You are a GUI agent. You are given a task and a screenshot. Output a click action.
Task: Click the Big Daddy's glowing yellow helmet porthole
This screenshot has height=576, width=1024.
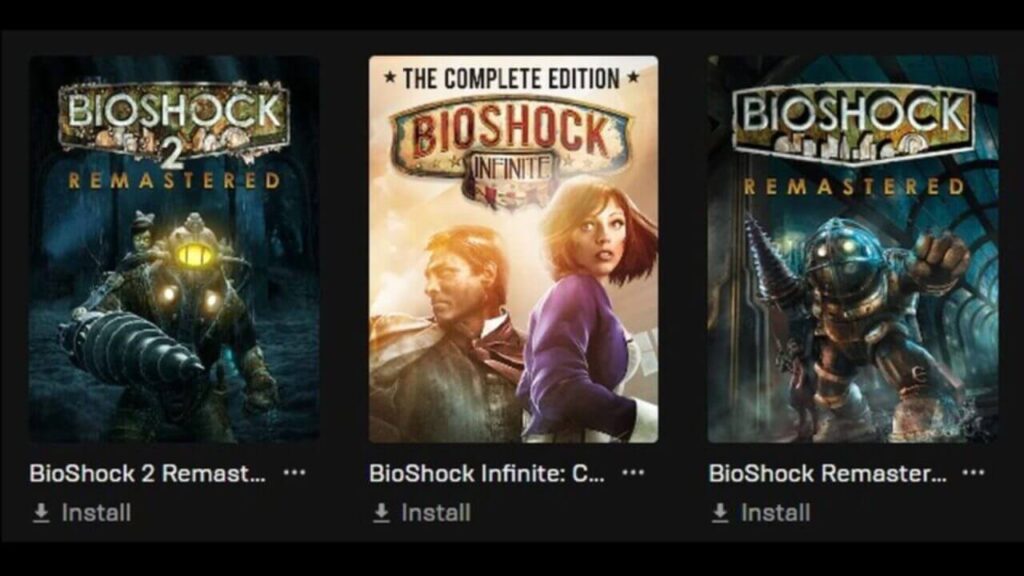coord(194,255)
